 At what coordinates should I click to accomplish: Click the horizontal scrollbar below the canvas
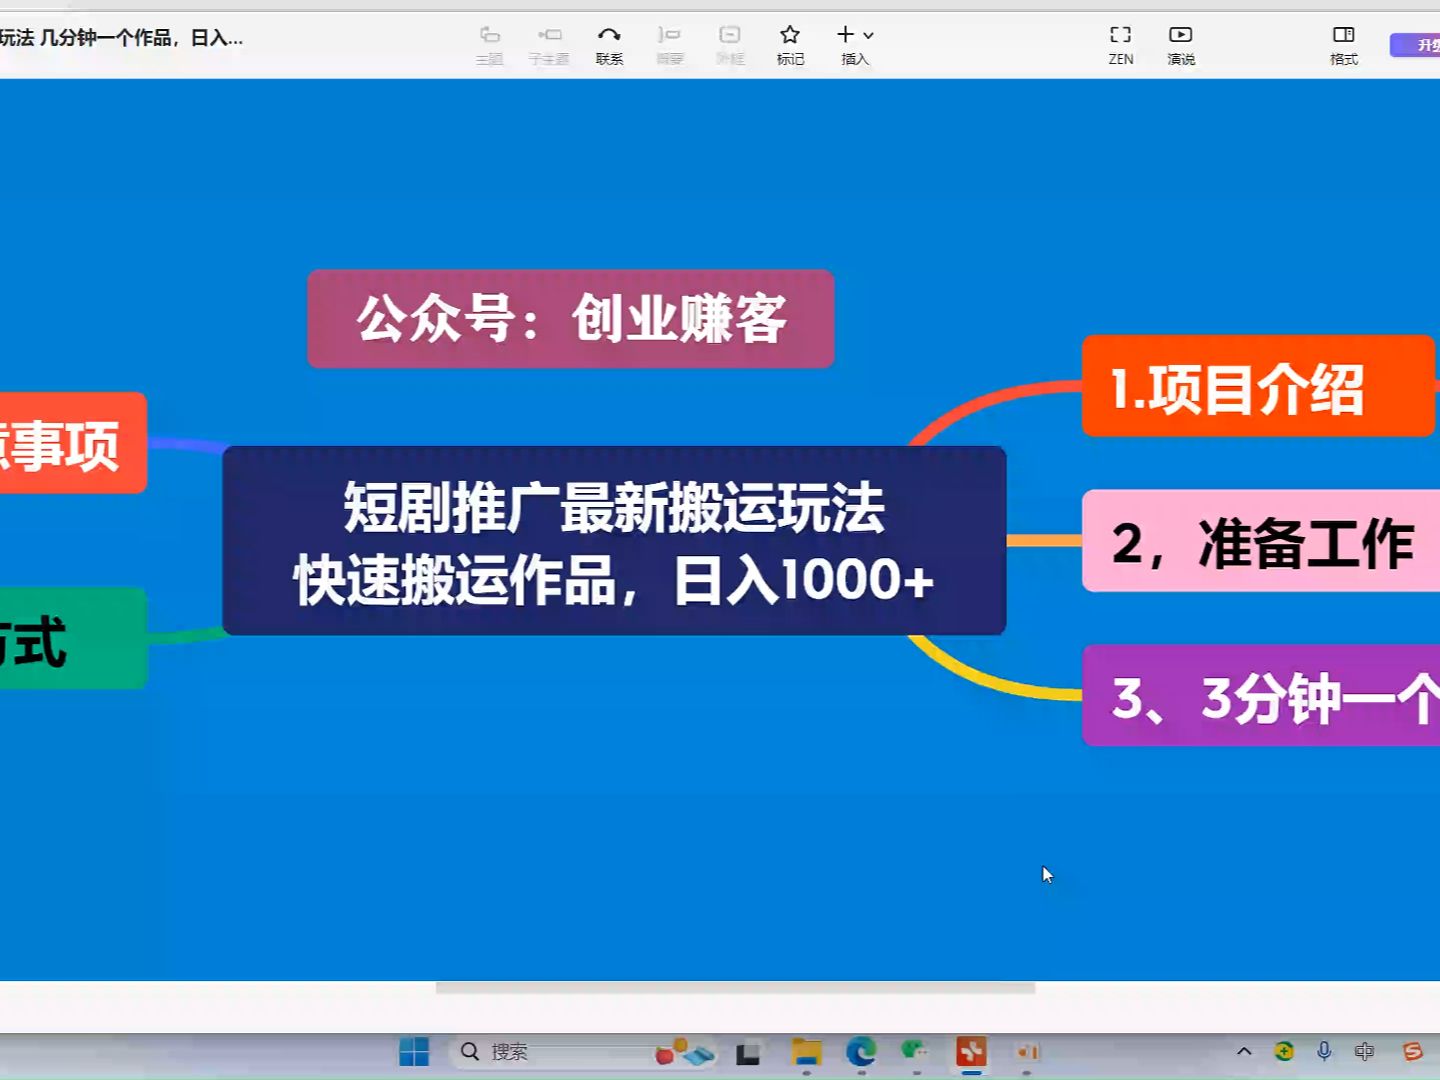tap(735, 988)
